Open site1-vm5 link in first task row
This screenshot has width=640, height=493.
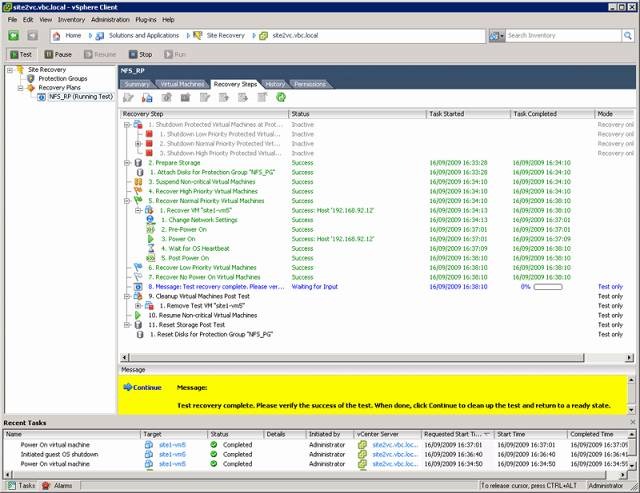pyautogui.click(x=172, y=444)
